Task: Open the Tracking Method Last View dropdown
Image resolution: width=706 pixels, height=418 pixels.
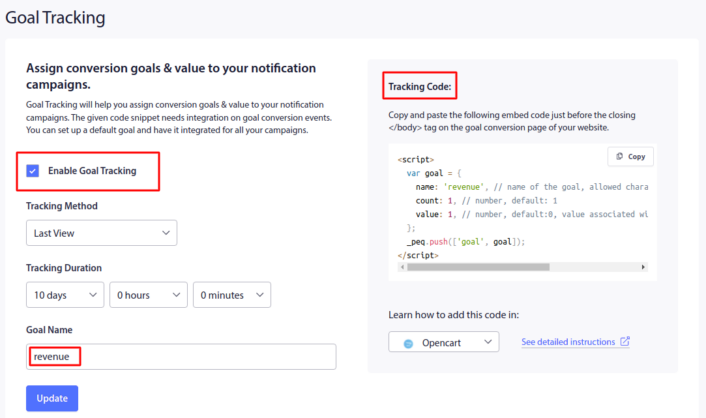Action: coord(101,233)
